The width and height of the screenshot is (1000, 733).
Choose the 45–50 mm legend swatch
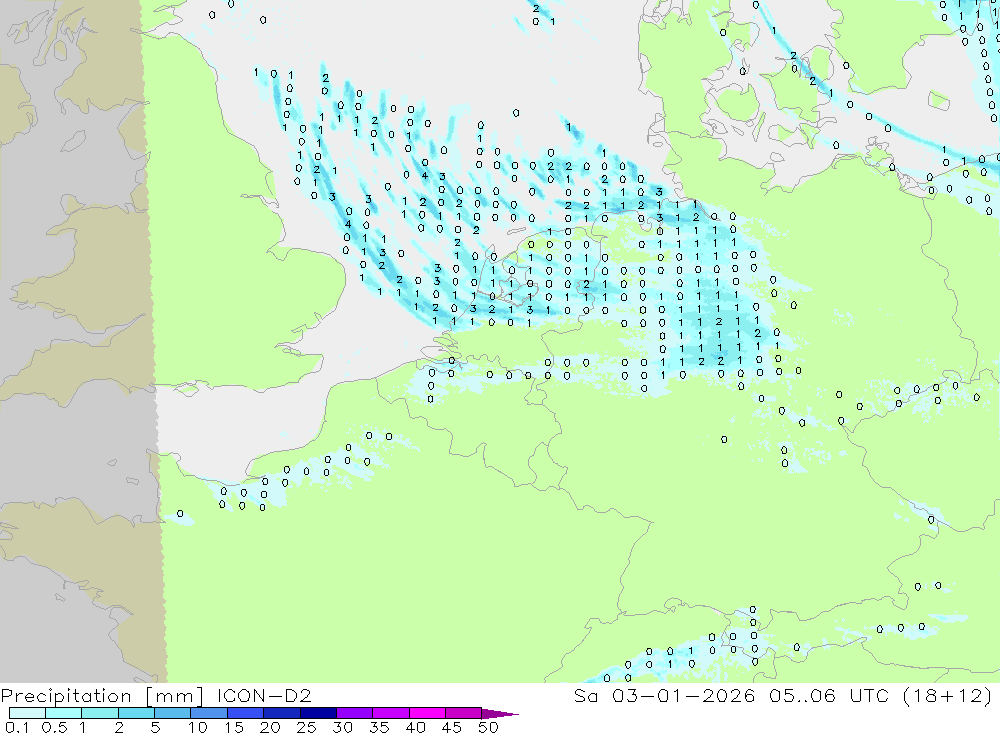pyautogui.click(x=464, y=713)
